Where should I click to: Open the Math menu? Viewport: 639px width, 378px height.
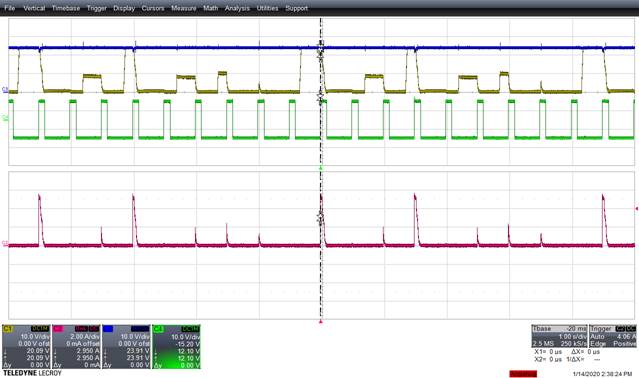[211, 8]
